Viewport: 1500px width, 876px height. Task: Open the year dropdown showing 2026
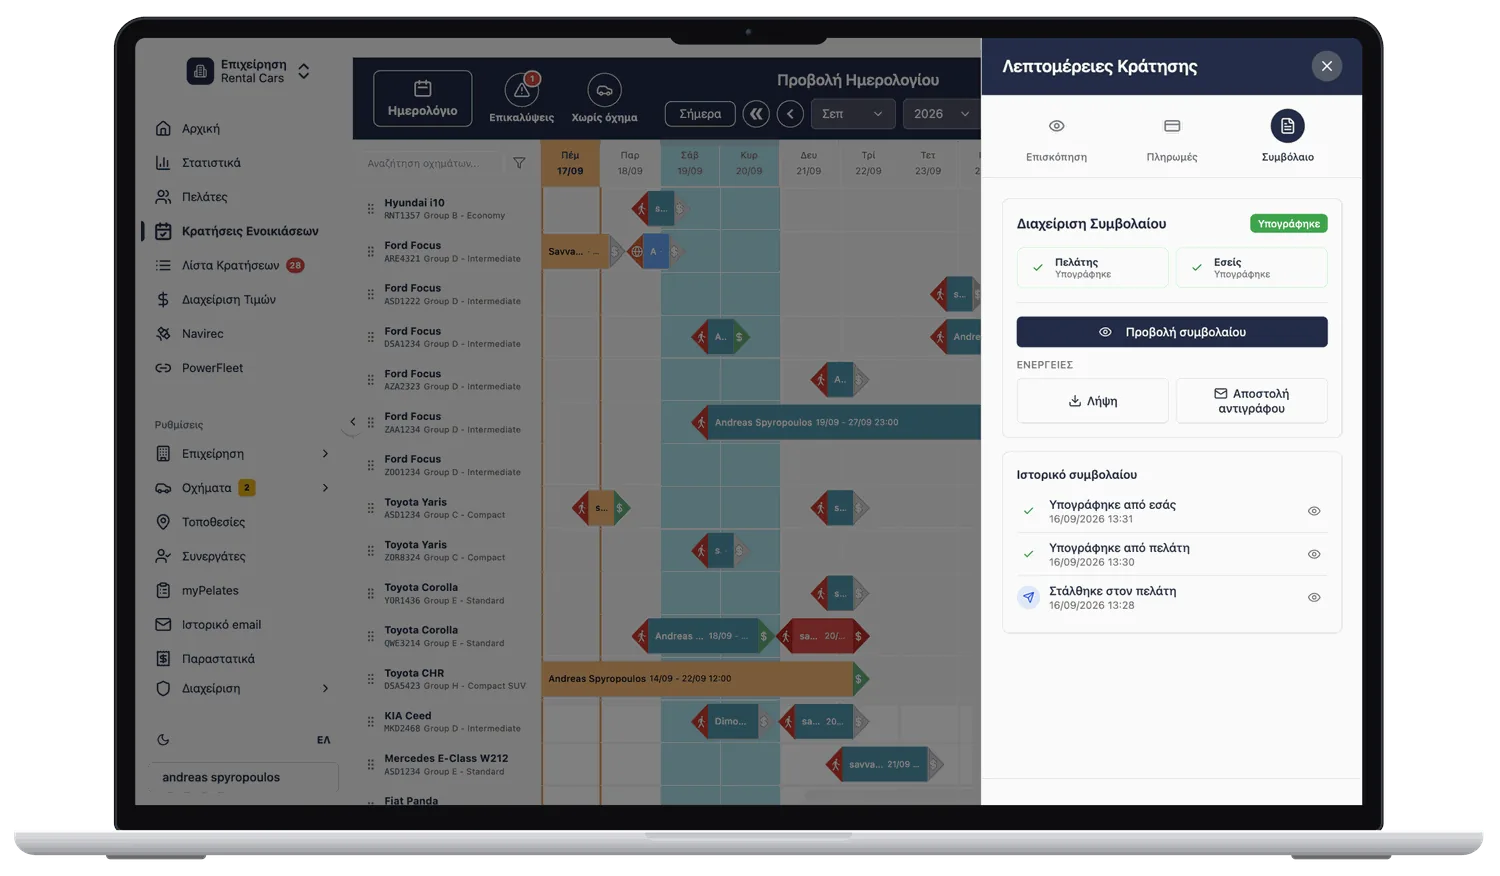pyautogui.click(x=940, y=114)
